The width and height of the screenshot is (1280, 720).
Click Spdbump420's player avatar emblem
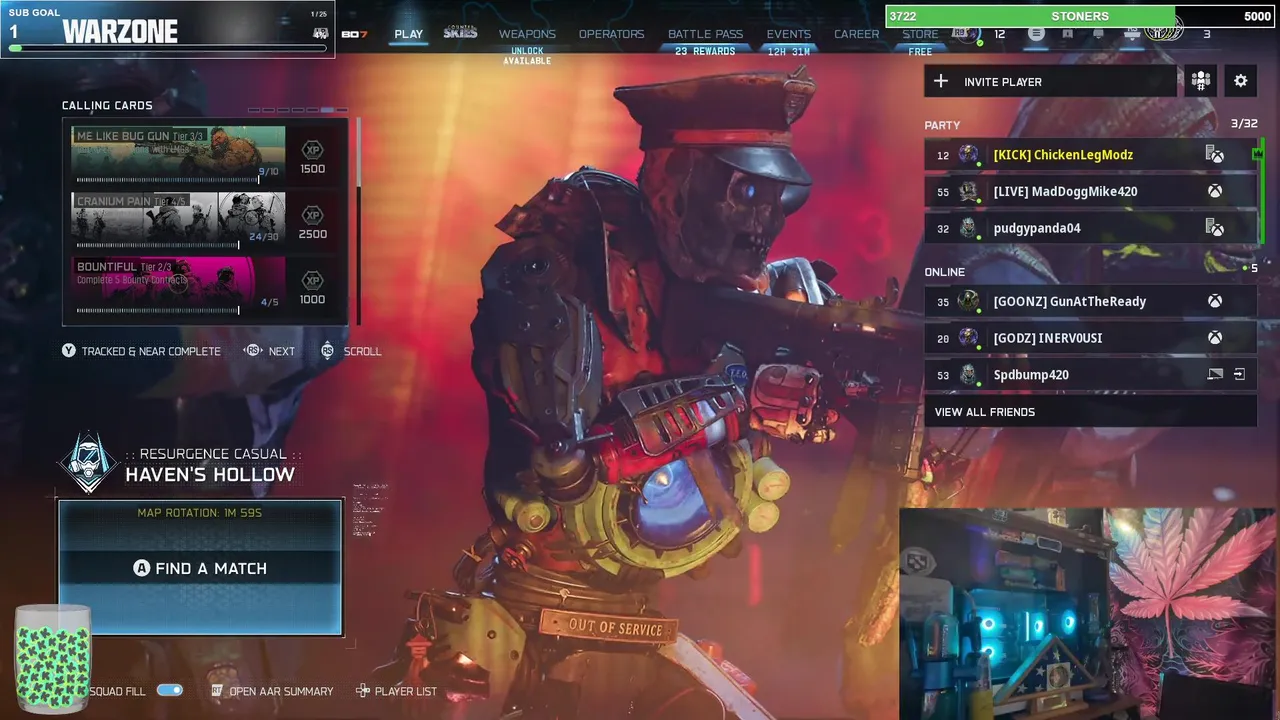tap(968, 374)
